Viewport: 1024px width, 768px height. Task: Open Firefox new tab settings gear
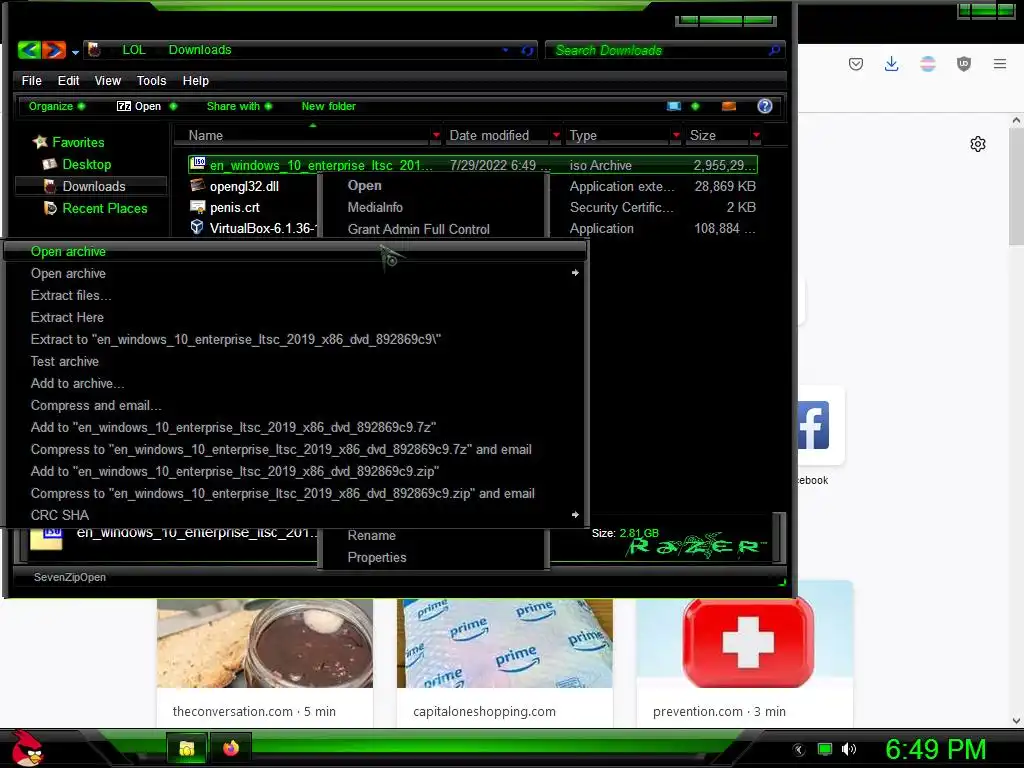(978, 144)
